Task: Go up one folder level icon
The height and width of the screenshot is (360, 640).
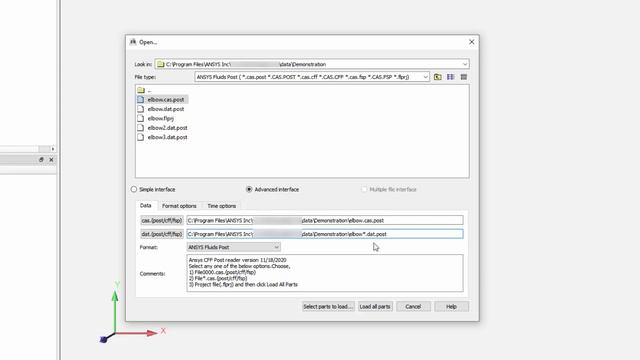Action: 438,77
